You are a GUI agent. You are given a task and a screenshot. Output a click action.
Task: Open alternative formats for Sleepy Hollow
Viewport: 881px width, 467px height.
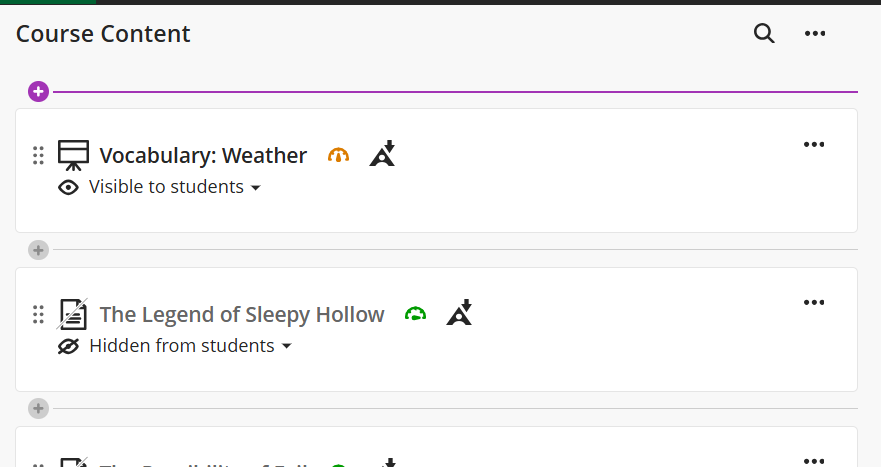(460, 313)
